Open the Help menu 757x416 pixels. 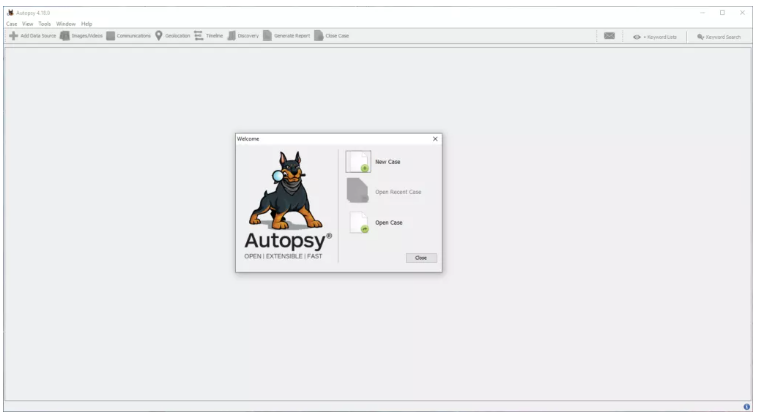coord(86,24)
